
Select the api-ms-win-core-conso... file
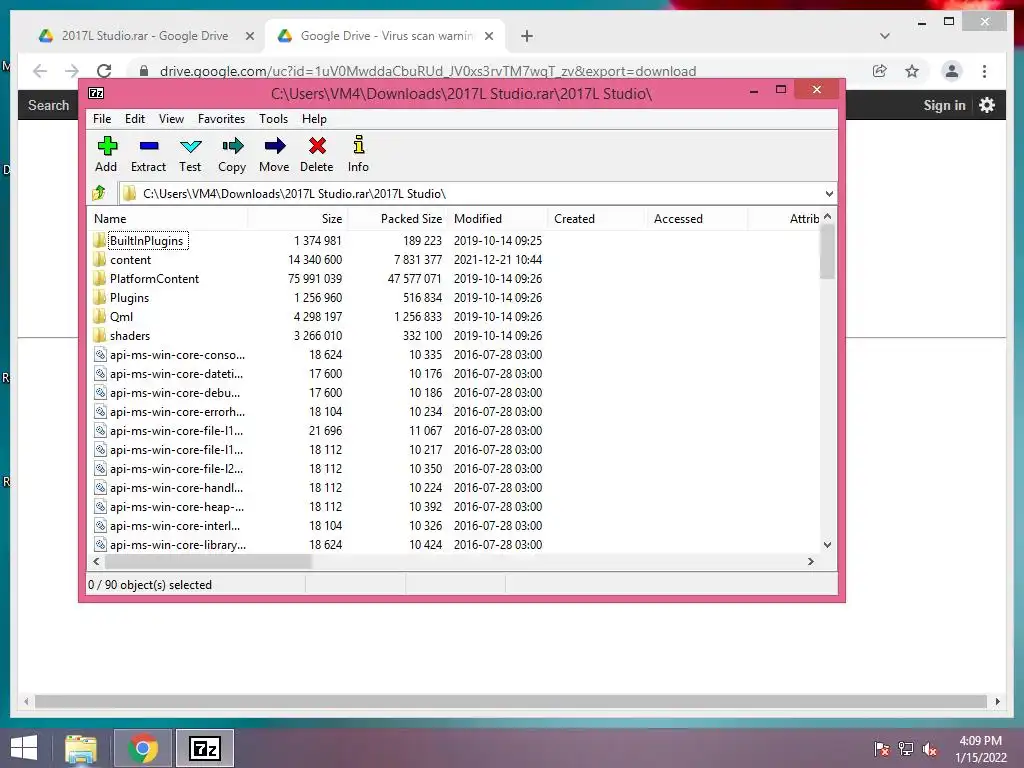click(x=177, y=355)
